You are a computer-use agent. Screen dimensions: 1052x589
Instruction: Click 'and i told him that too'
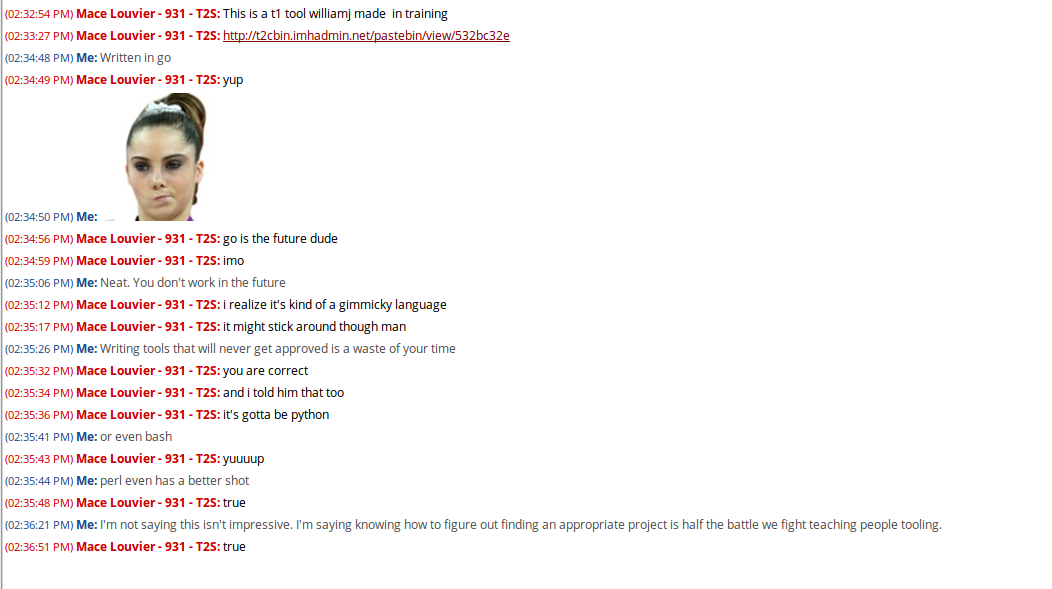(283, 393)
